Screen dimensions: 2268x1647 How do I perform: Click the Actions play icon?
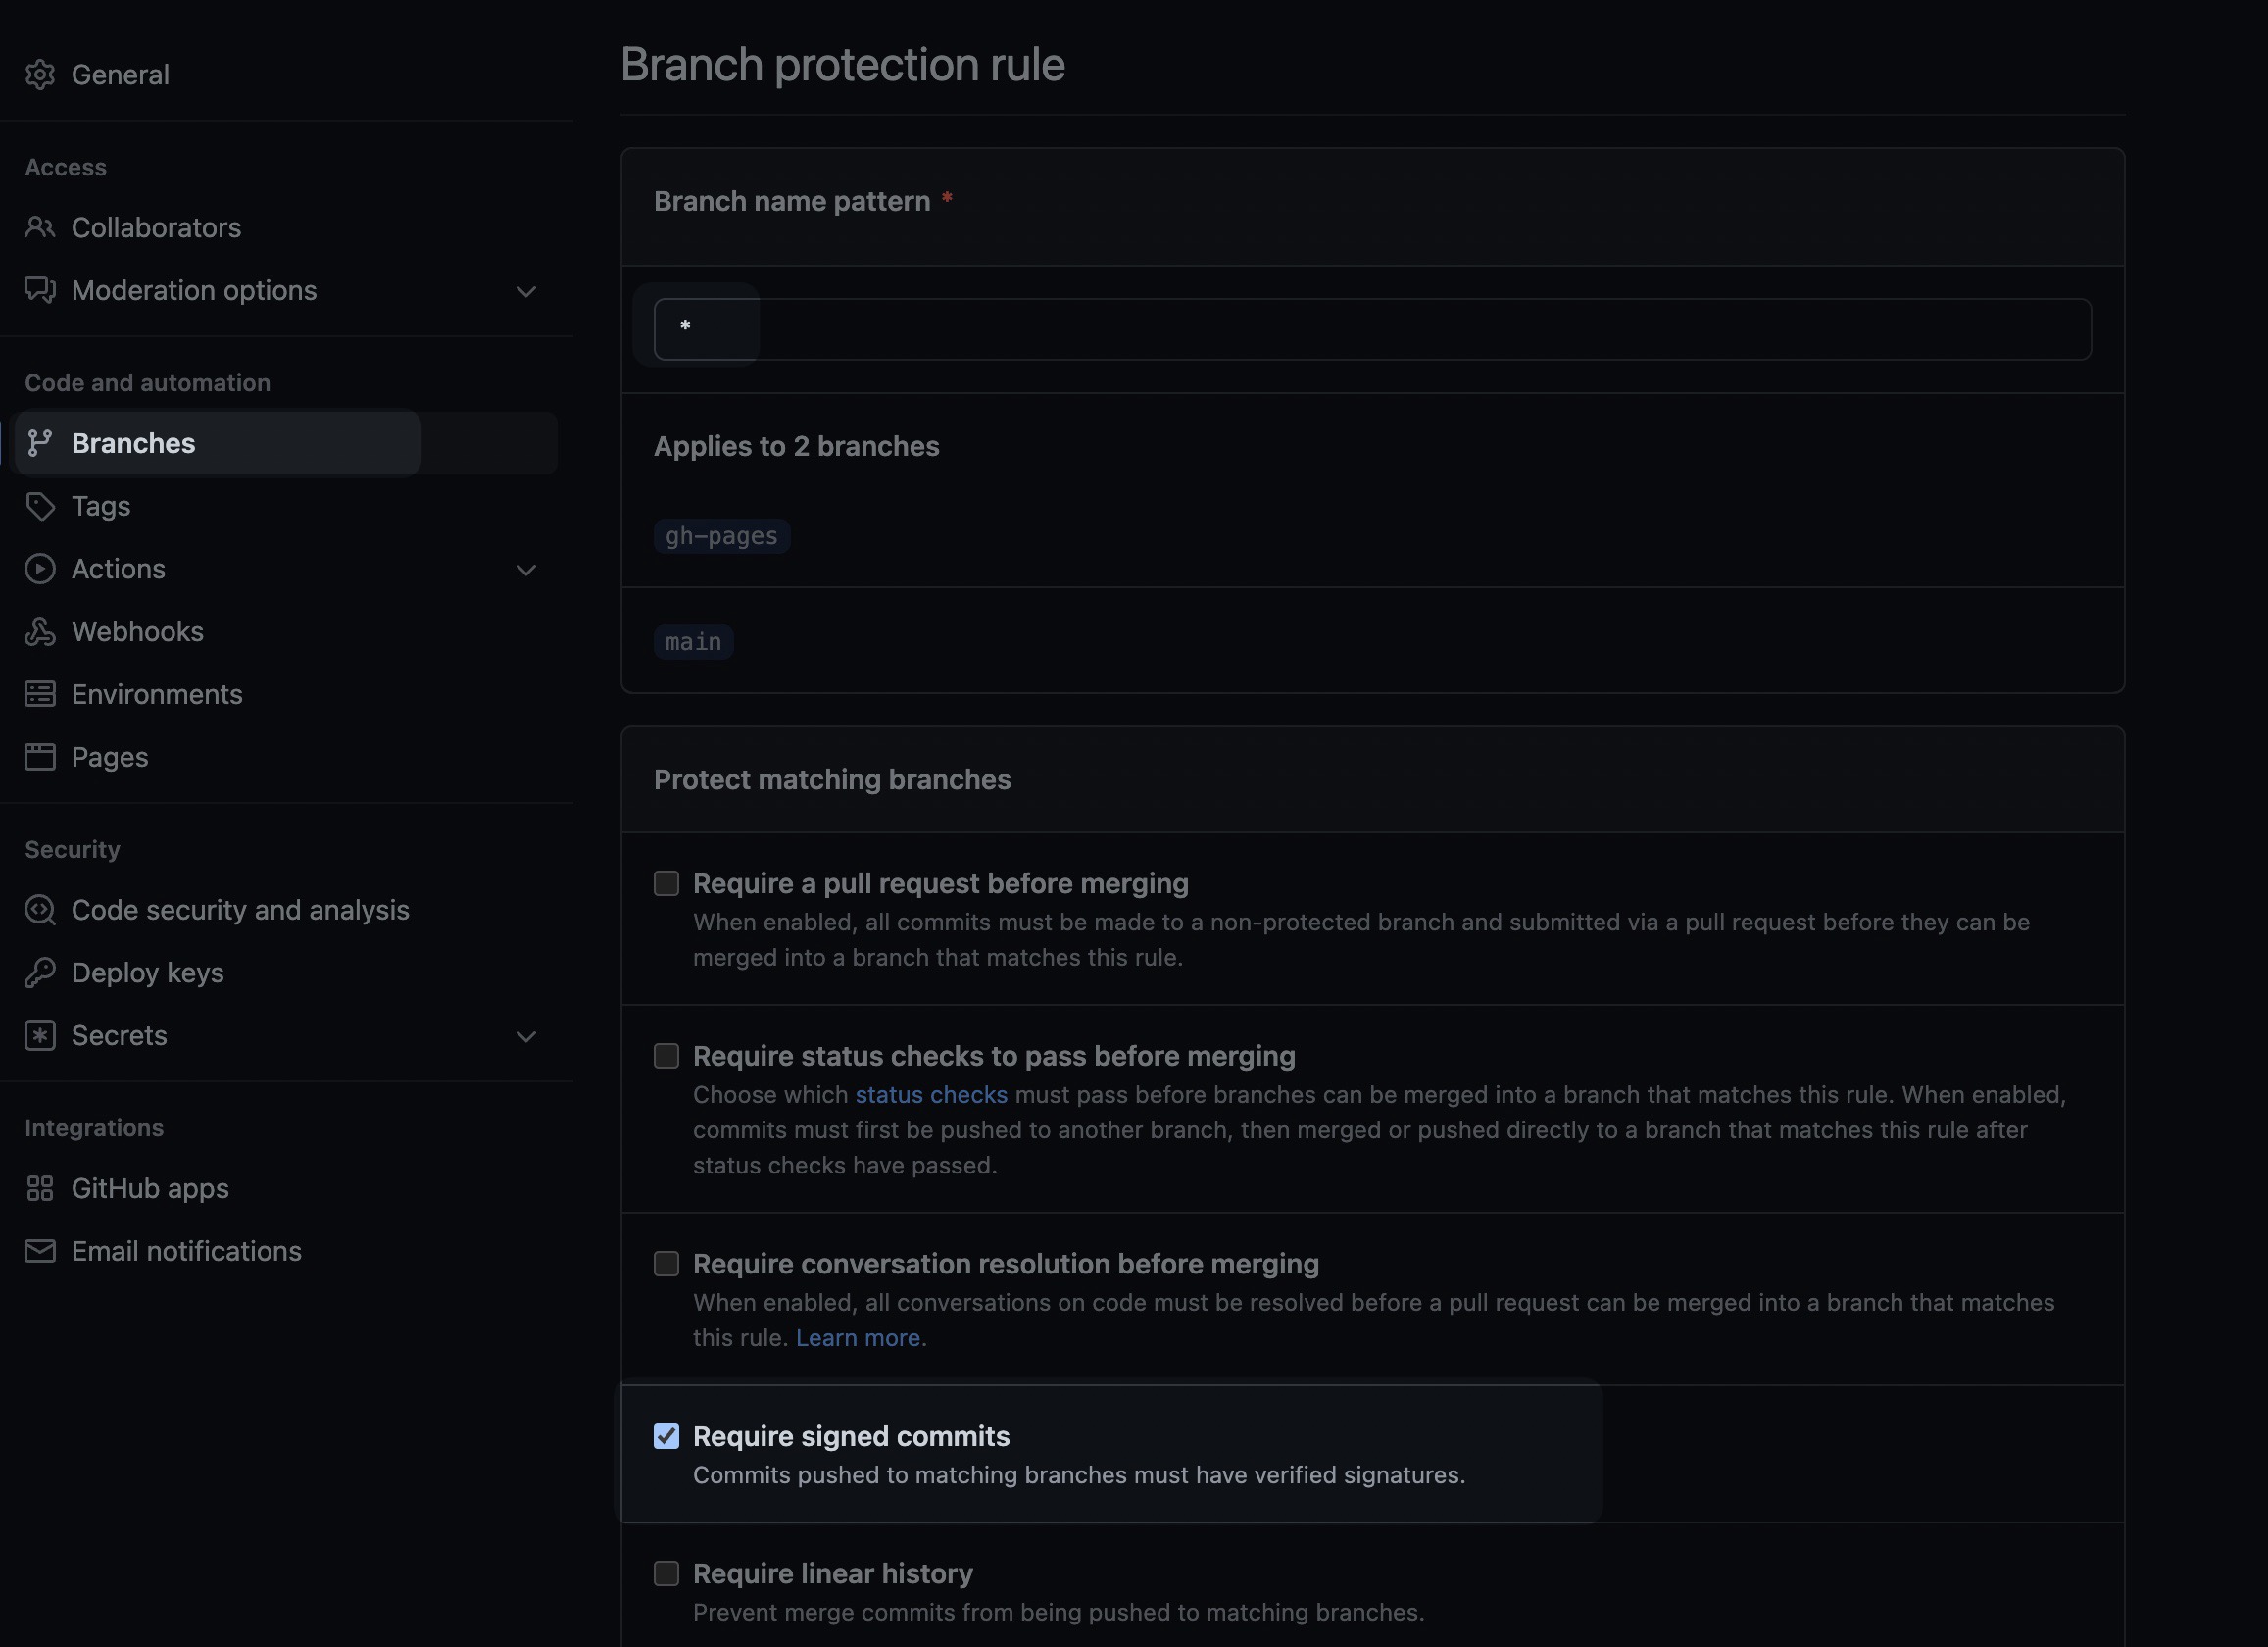pos(40,569)
